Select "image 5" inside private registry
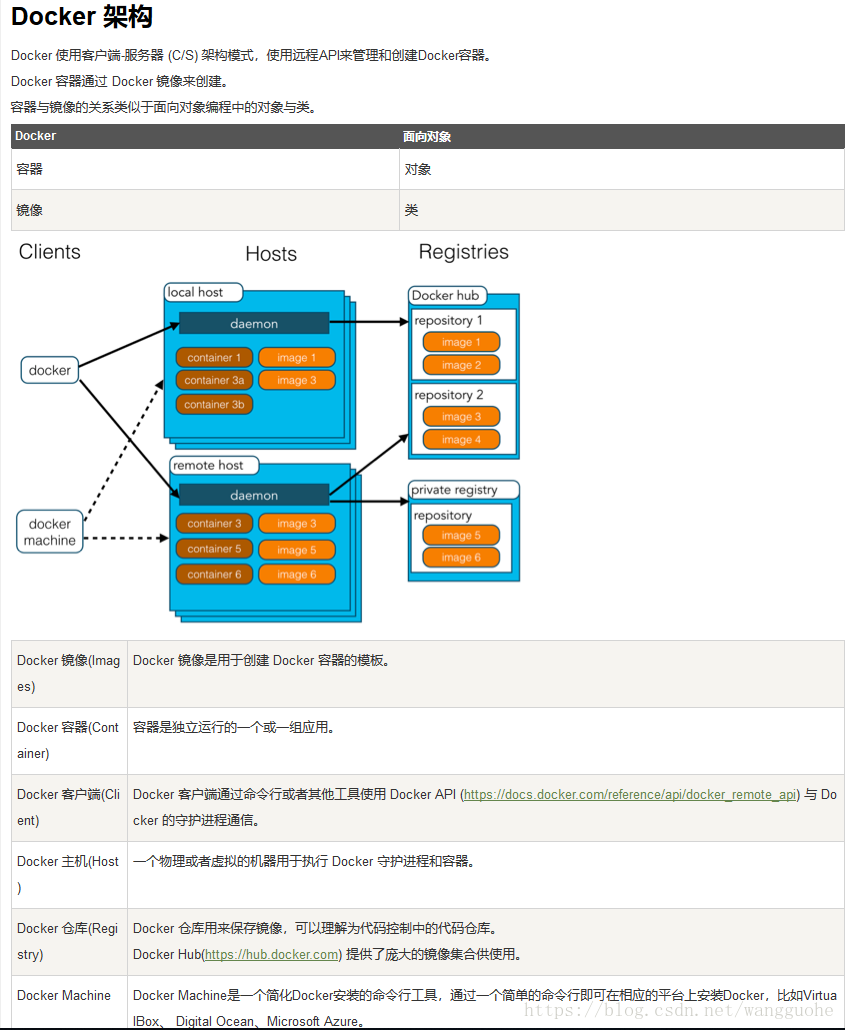Screen dimensions: 845x1030 coord(461,535)
